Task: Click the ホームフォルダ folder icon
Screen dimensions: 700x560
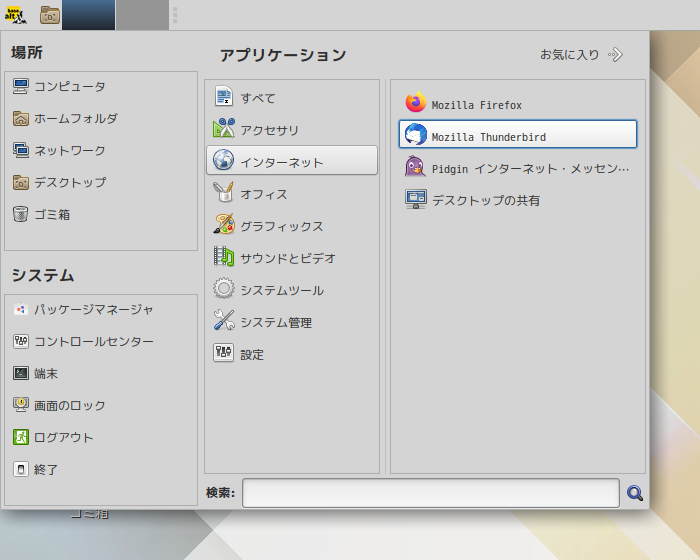Action: [21, 118]
